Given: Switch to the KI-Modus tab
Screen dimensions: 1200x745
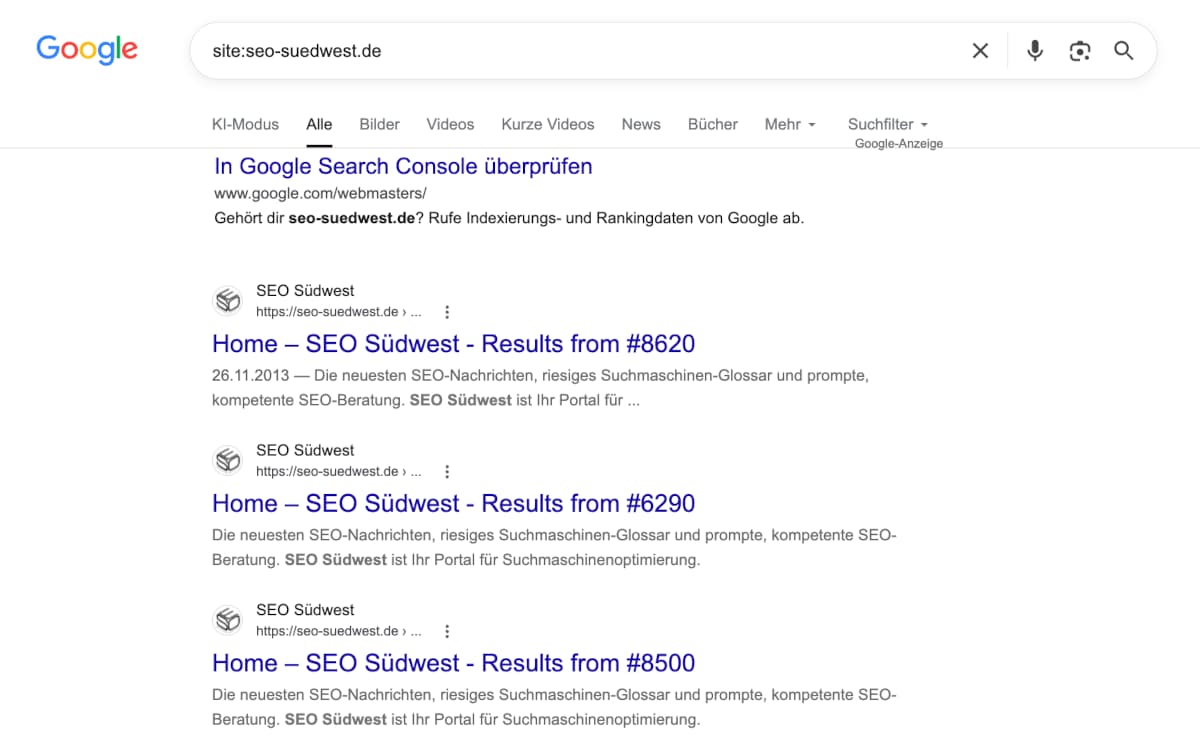Looking at the screenshot, I should (245, 124).
